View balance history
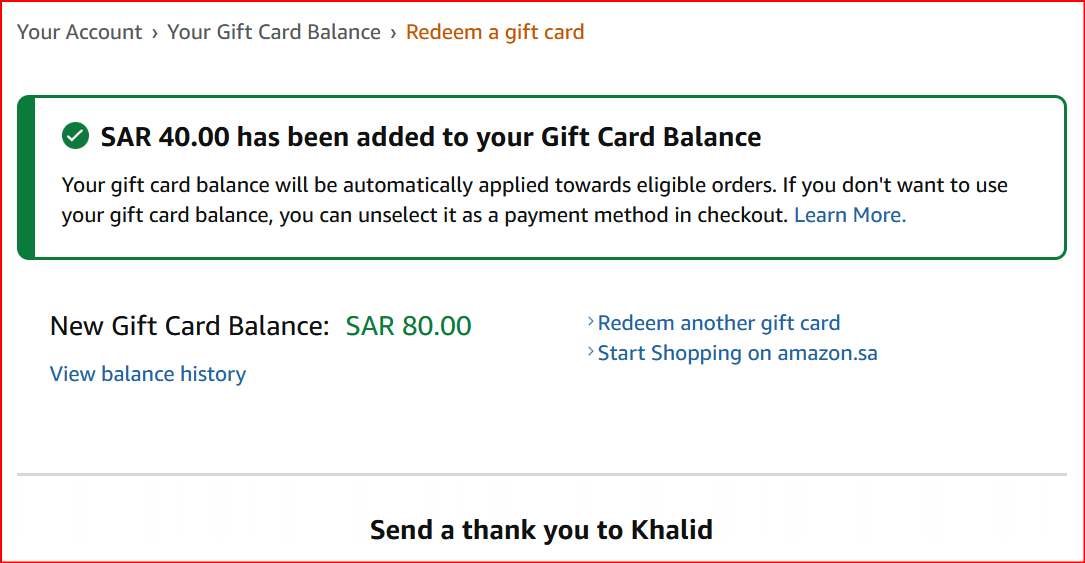The image size is (1085, 563). 148,374
